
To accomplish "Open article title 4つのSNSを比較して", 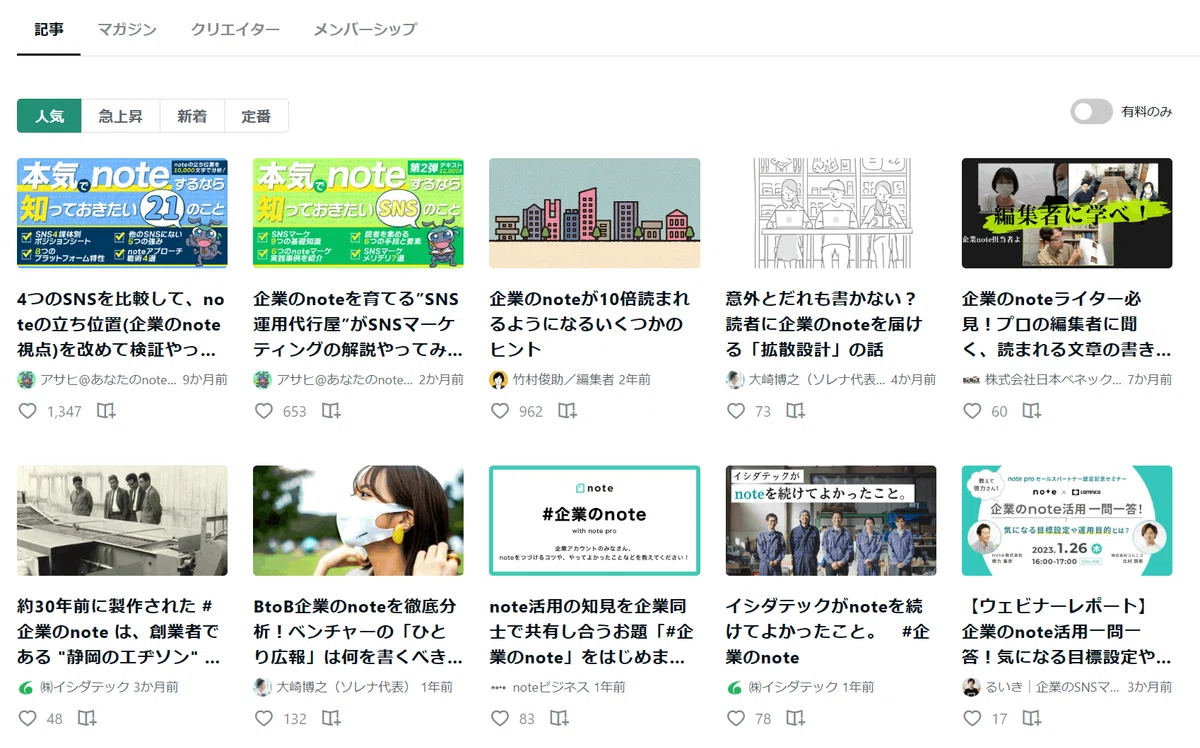I will [122, 324].
